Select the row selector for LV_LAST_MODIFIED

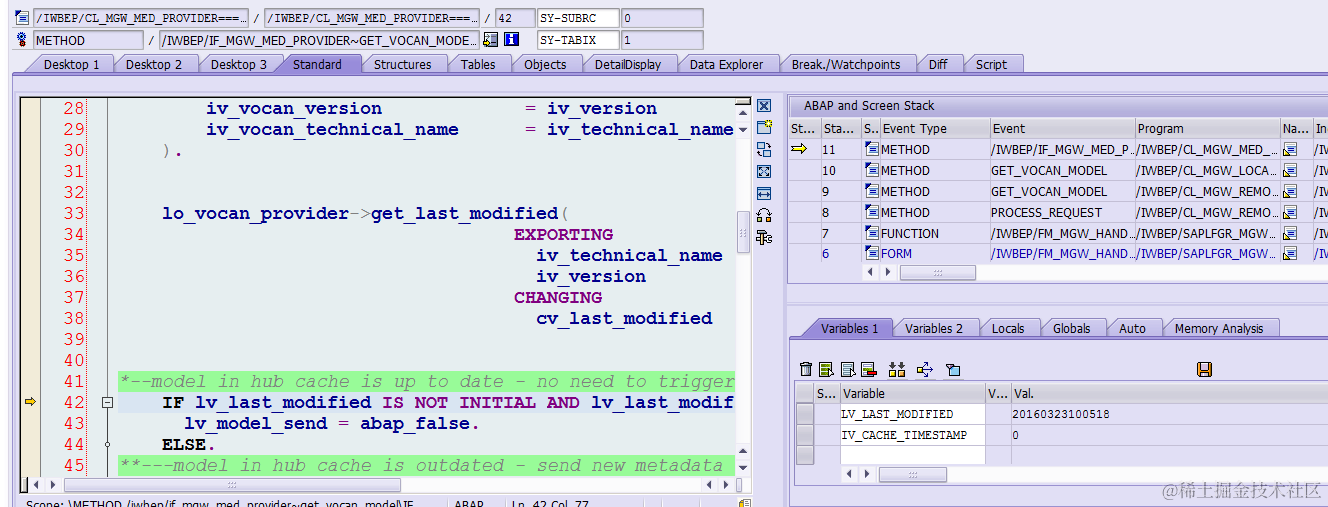pyautogui.click(x=804, y=414)
